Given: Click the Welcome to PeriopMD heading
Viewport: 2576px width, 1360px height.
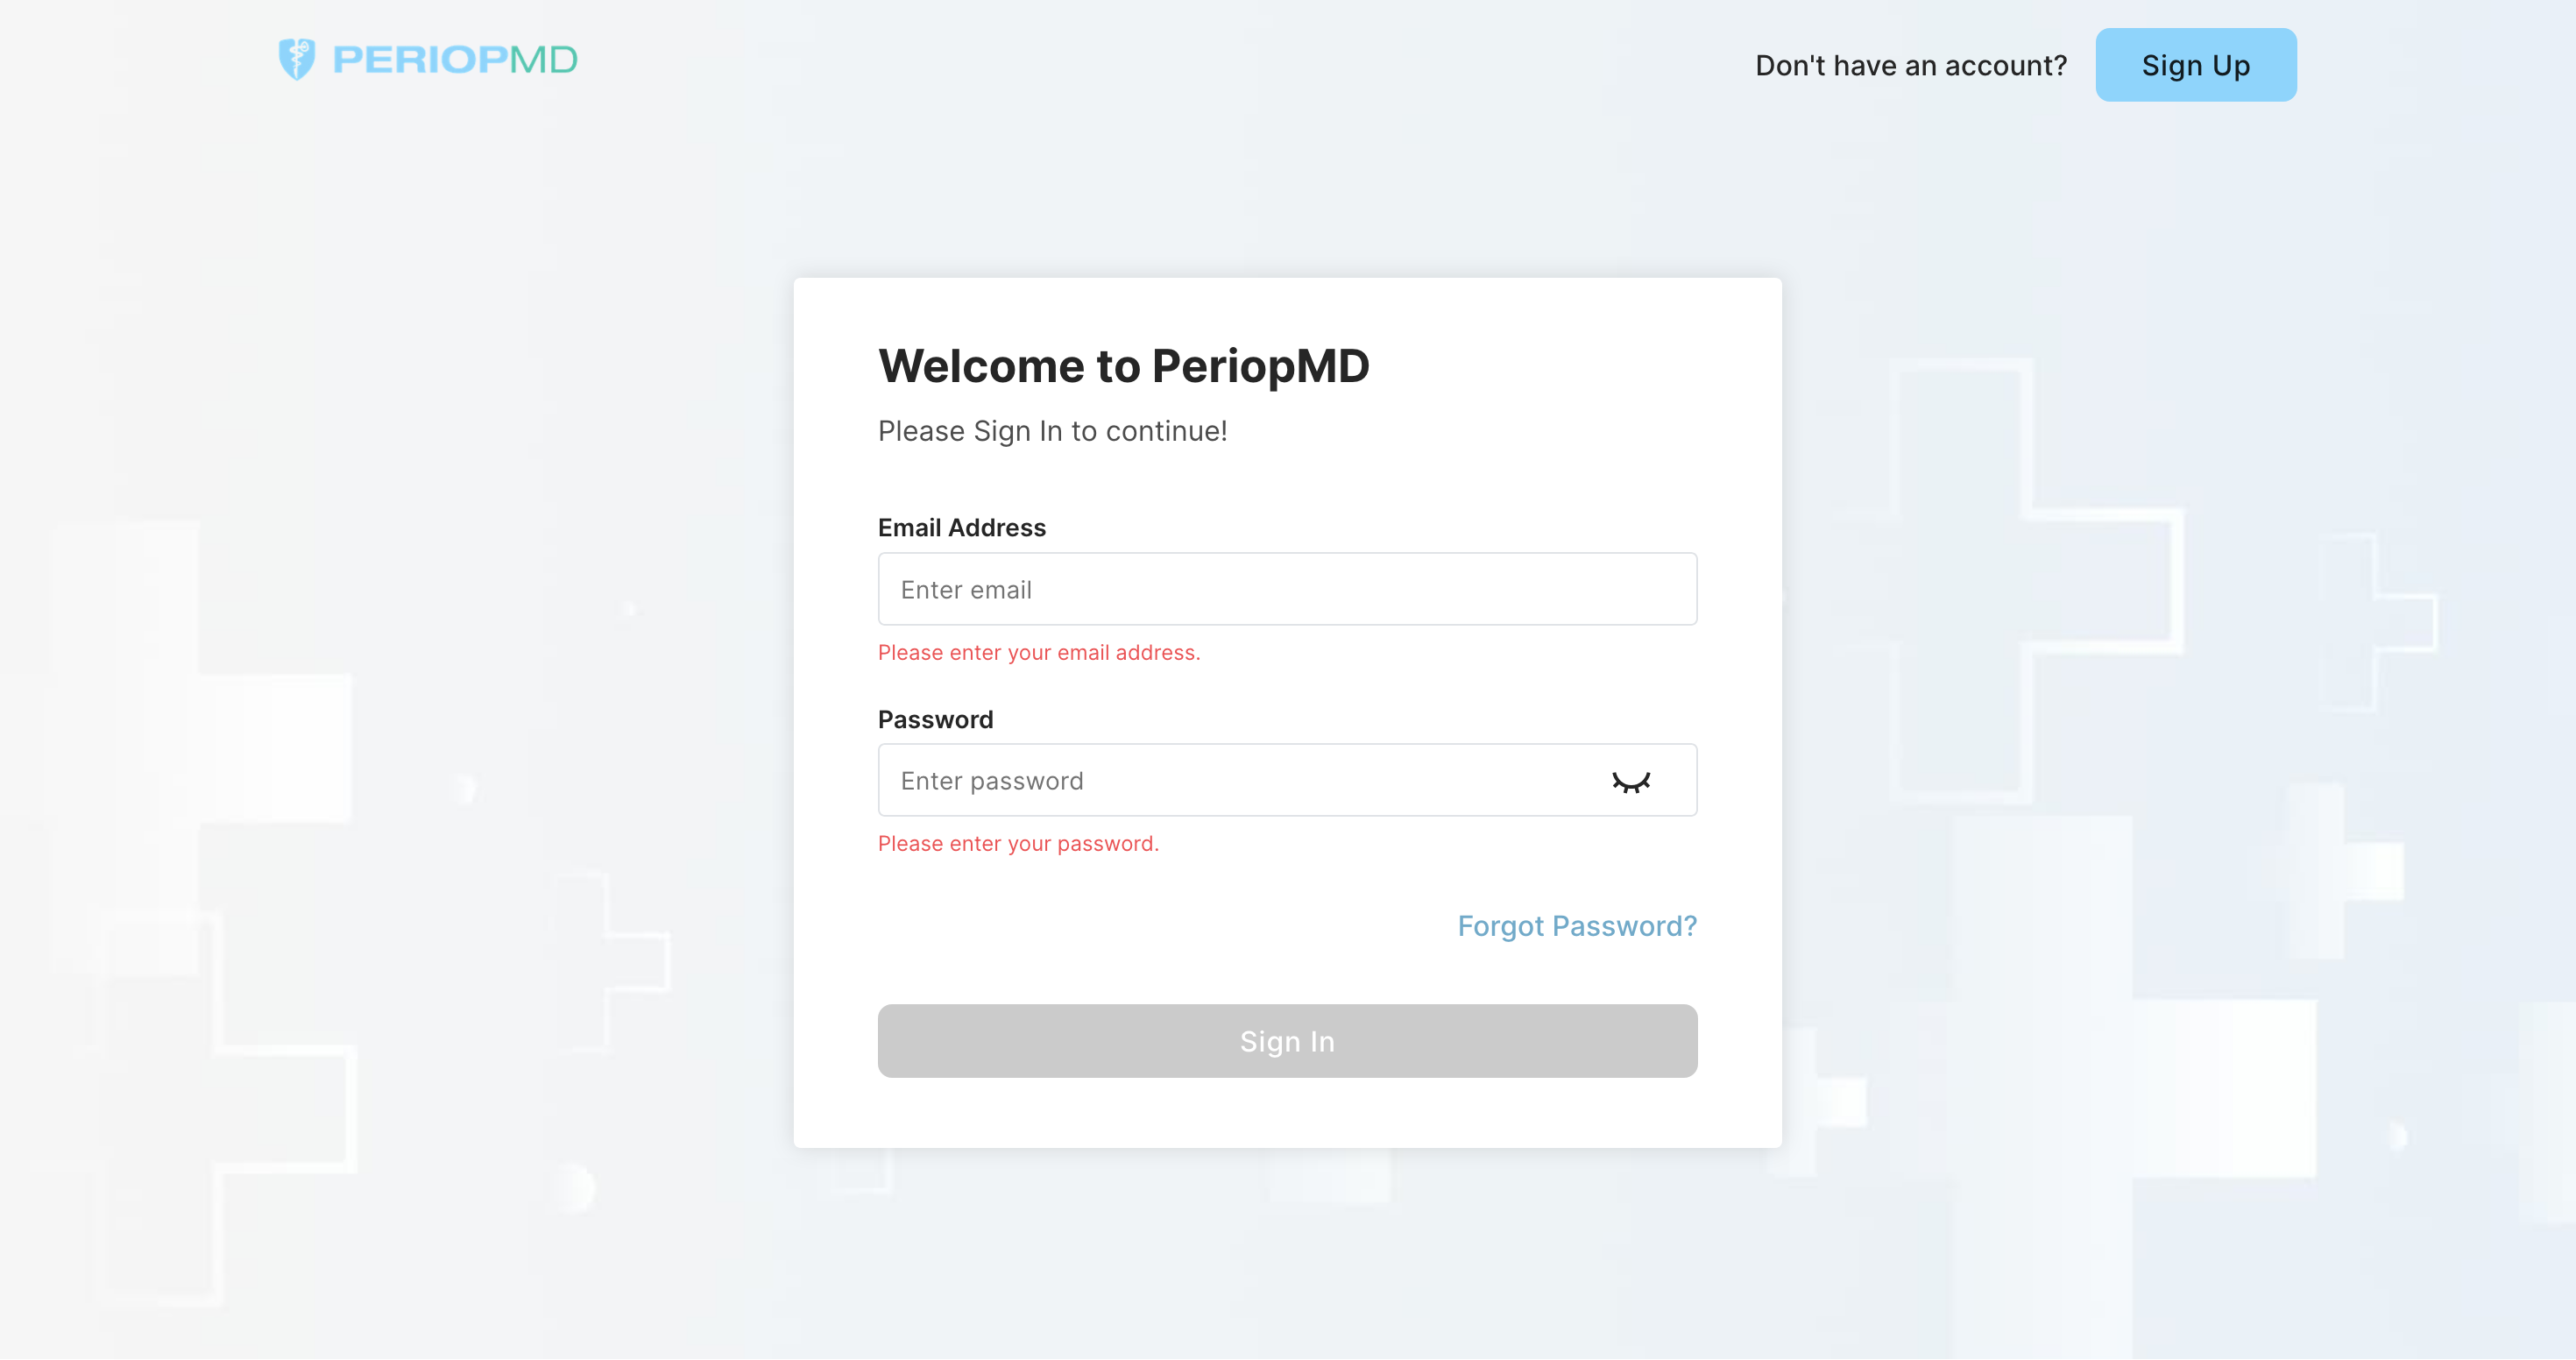Looking at the screenshot, I should 1124,365.
